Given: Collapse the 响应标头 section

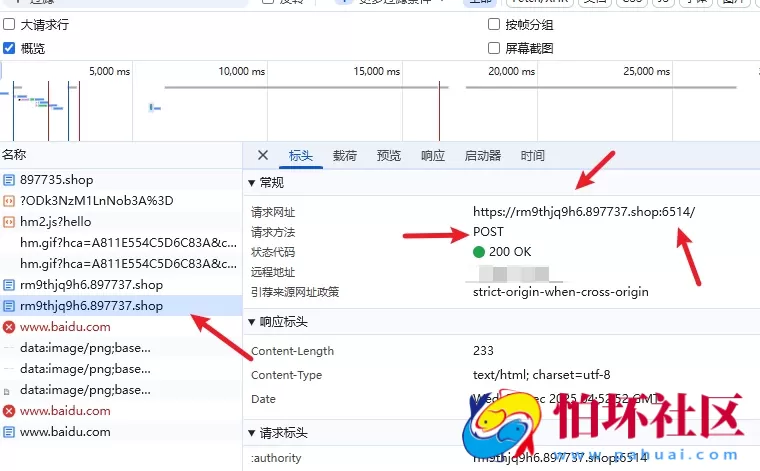Looking at the screenshot, I should pos(252,322).
